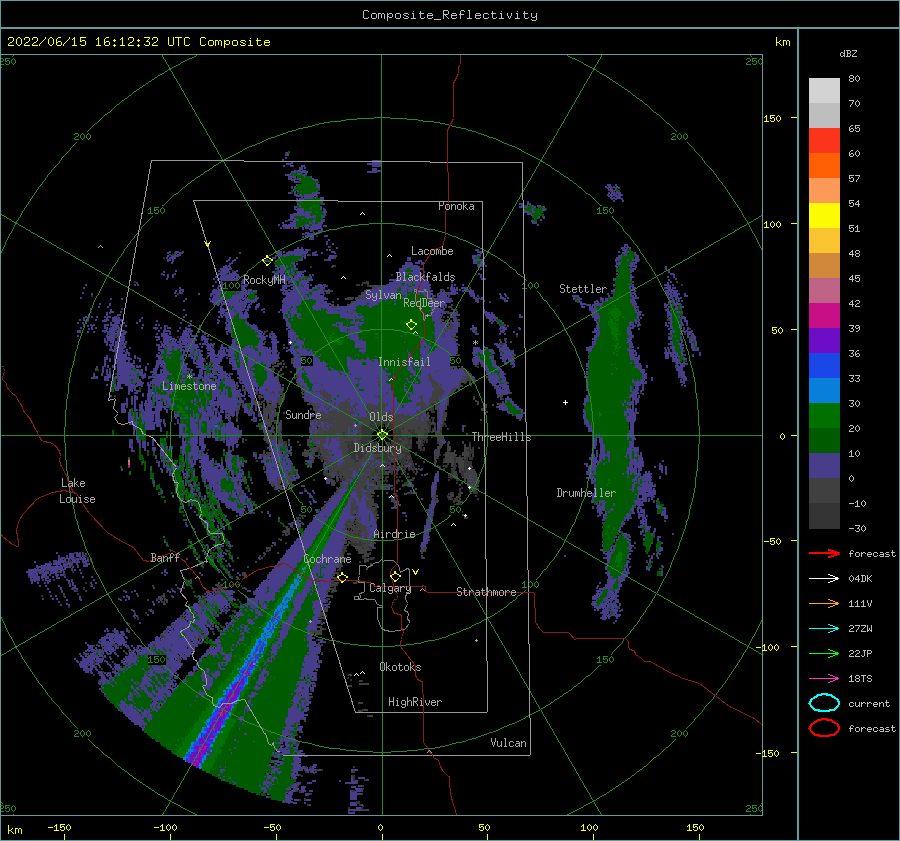Click the Lacombe label
Image resolution: width=900 pixels, height=841 pixels.
432,251
